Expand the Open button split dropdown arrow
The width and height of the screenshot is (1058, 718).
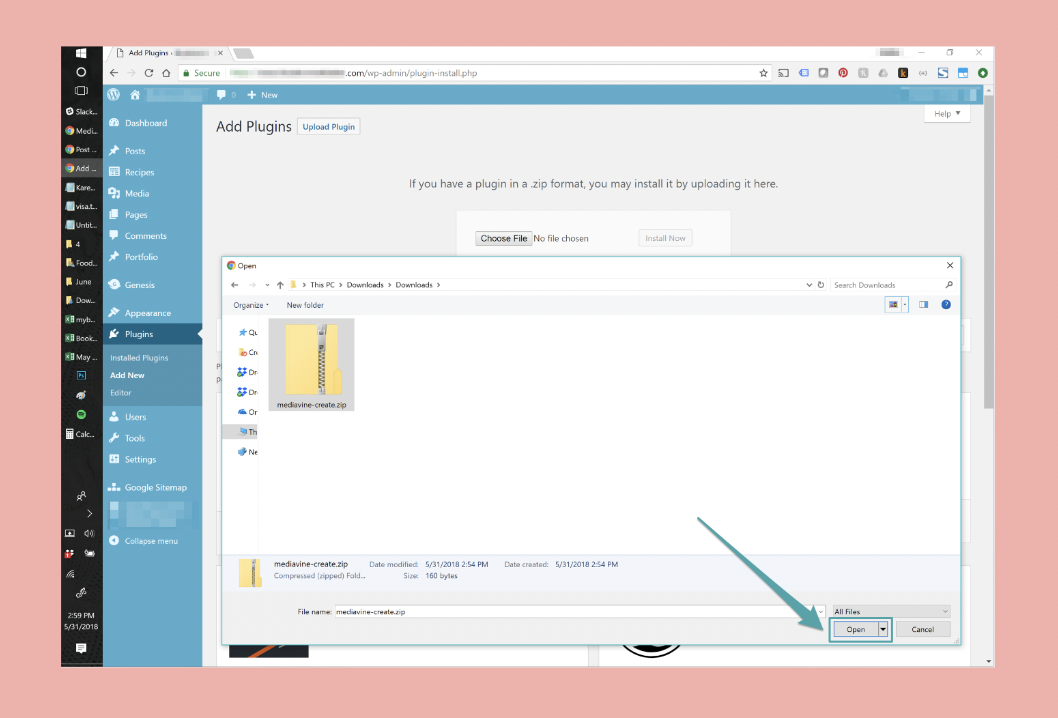tap(883, 629)
